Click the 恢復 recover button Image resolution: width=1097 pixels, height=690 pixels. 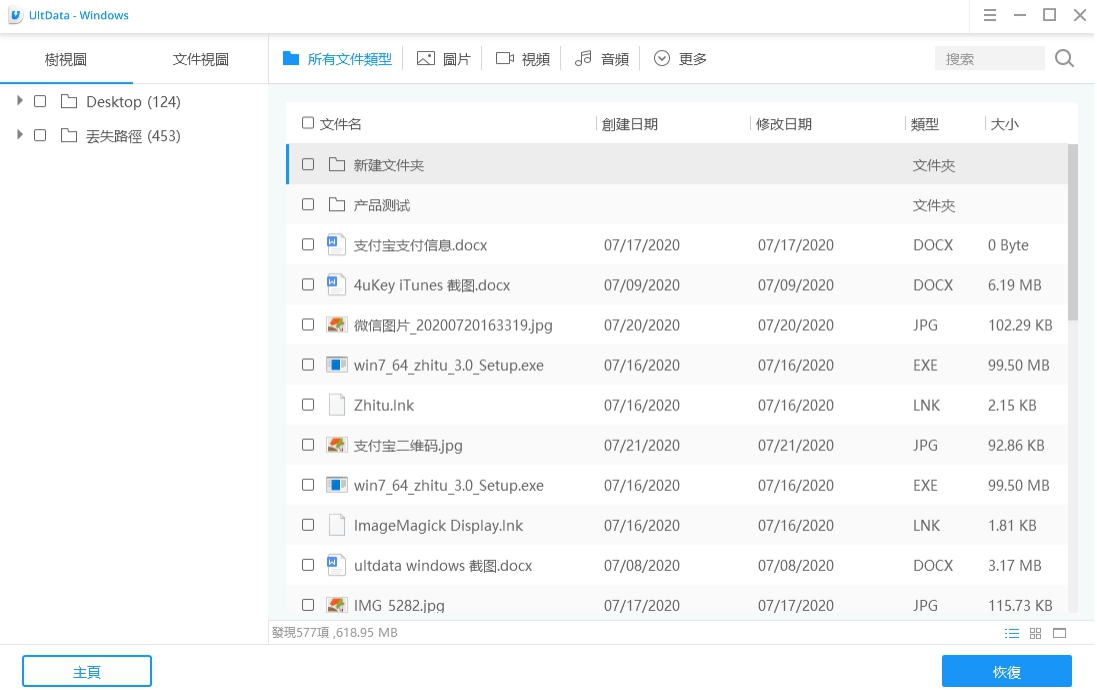pos(1007,672)
